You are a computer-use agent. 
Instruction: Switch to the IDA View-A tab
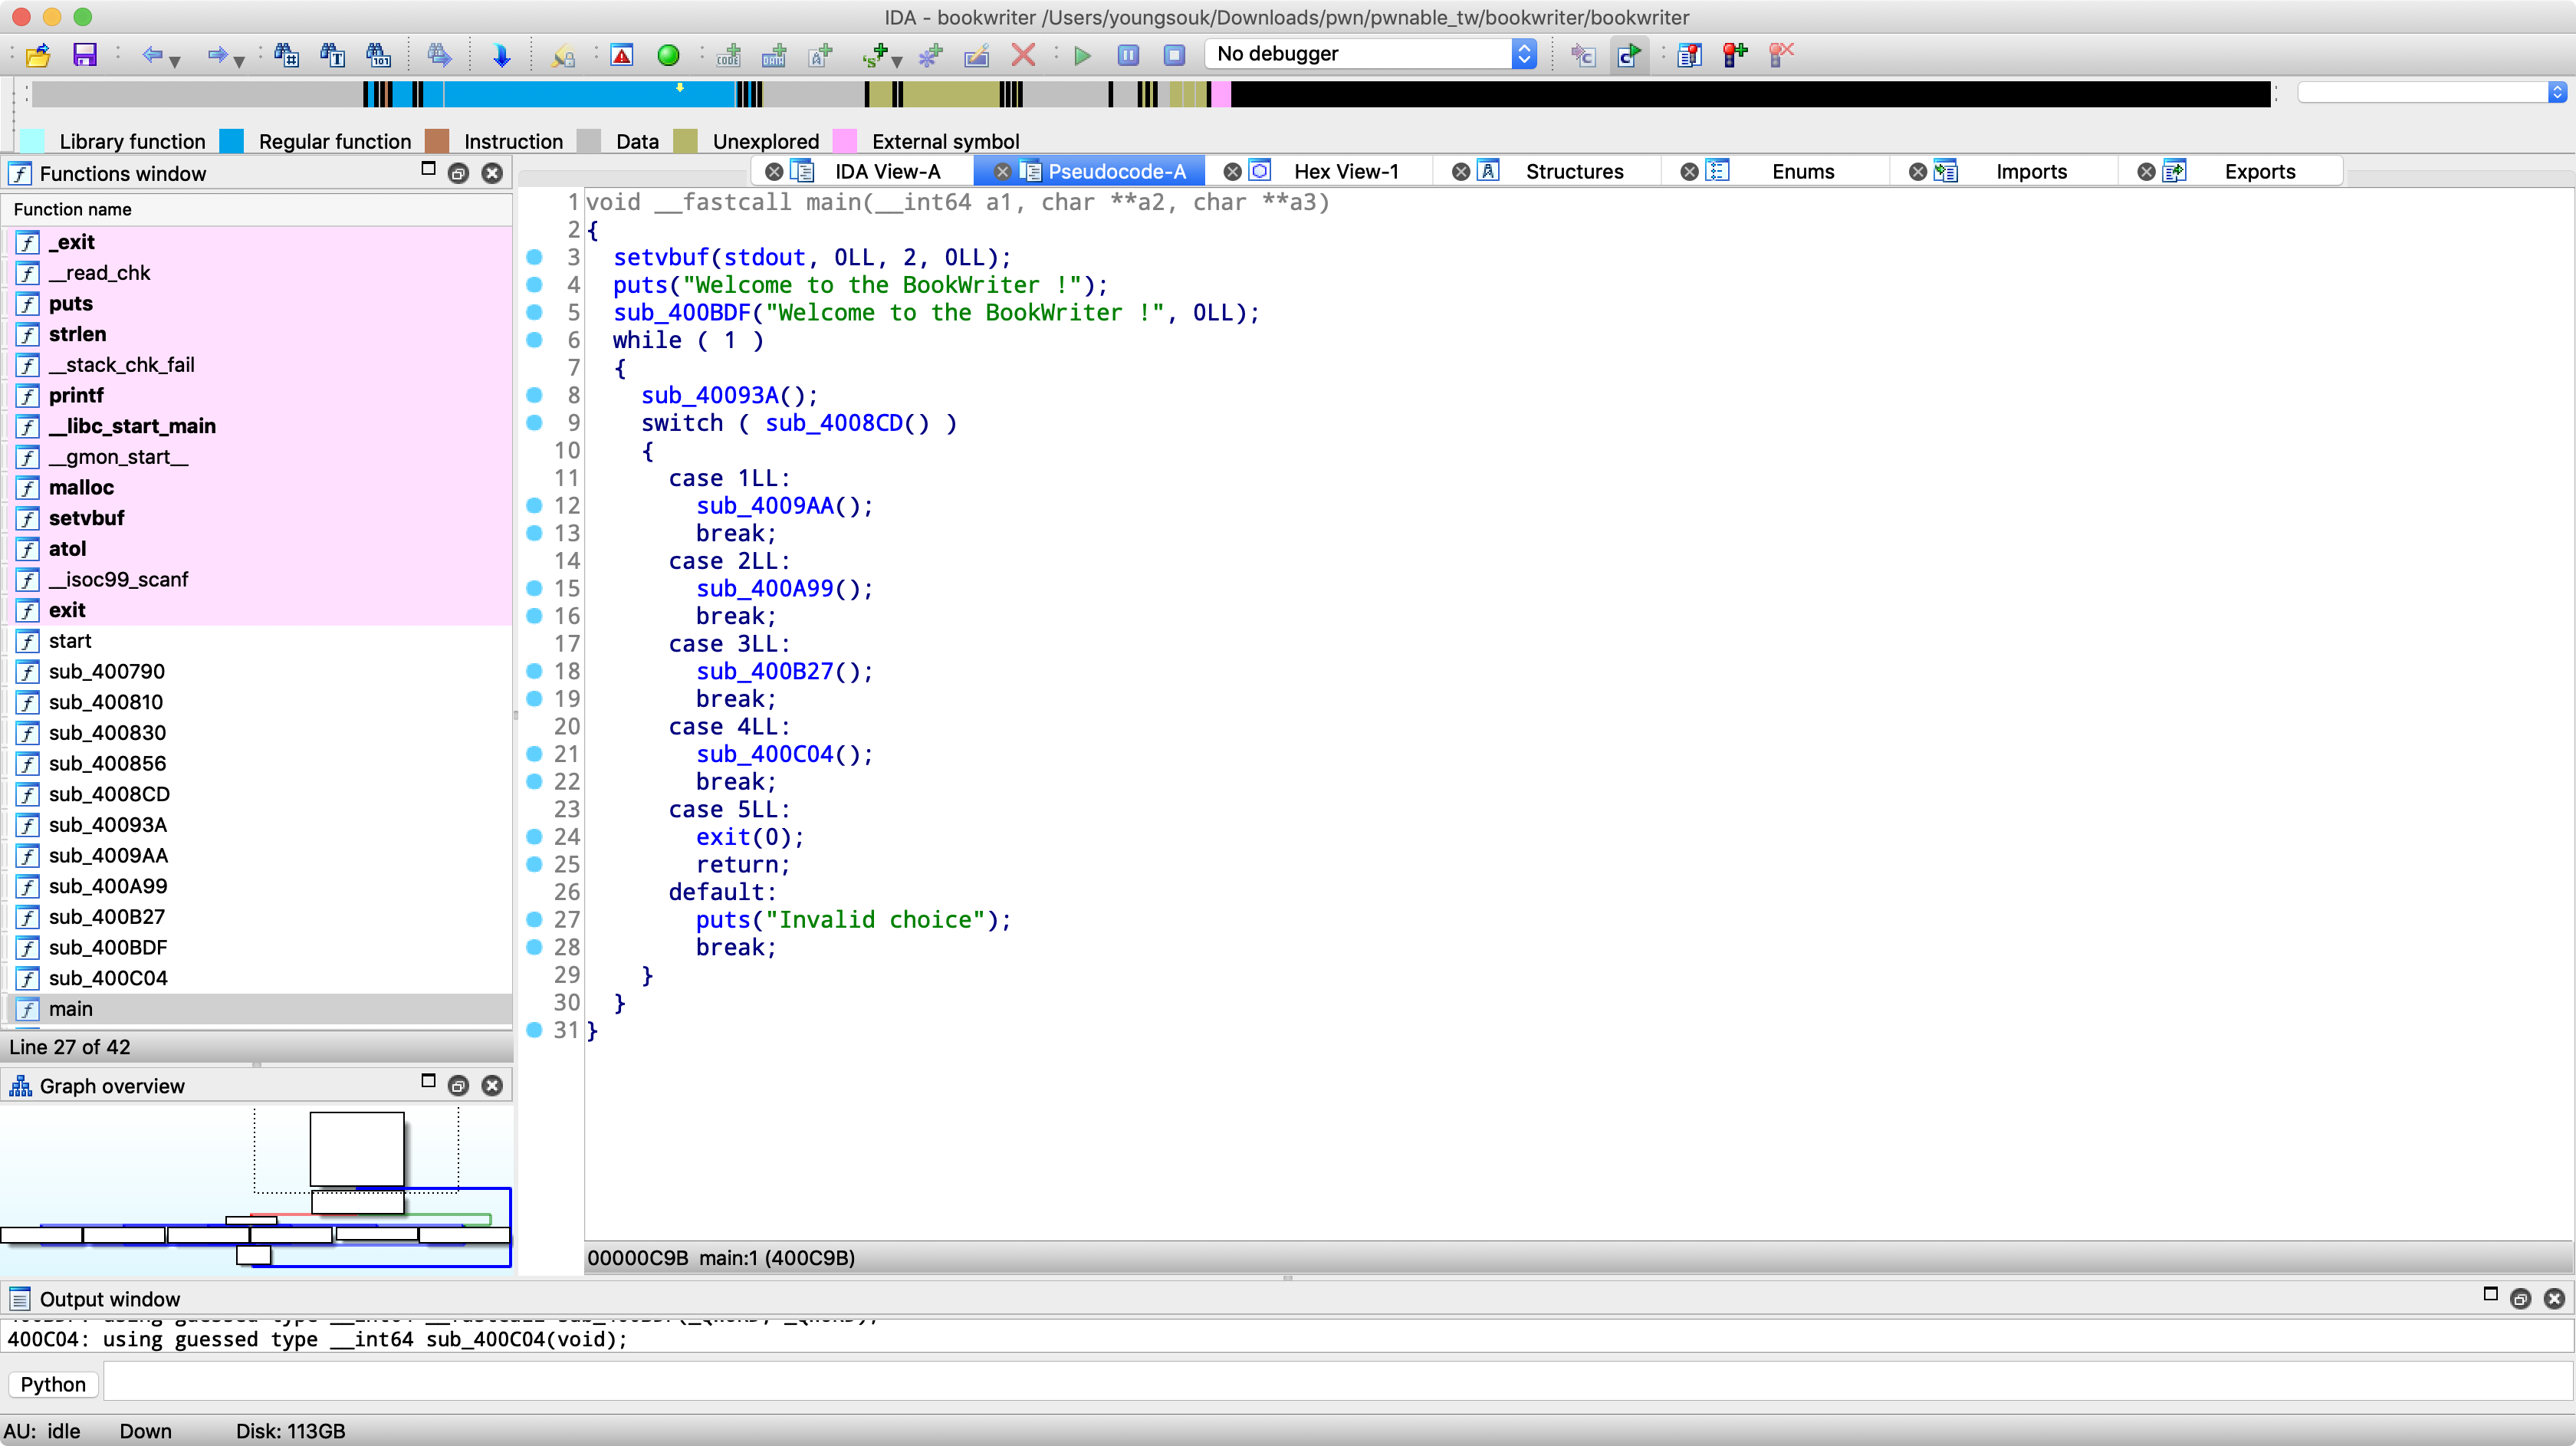887,171
